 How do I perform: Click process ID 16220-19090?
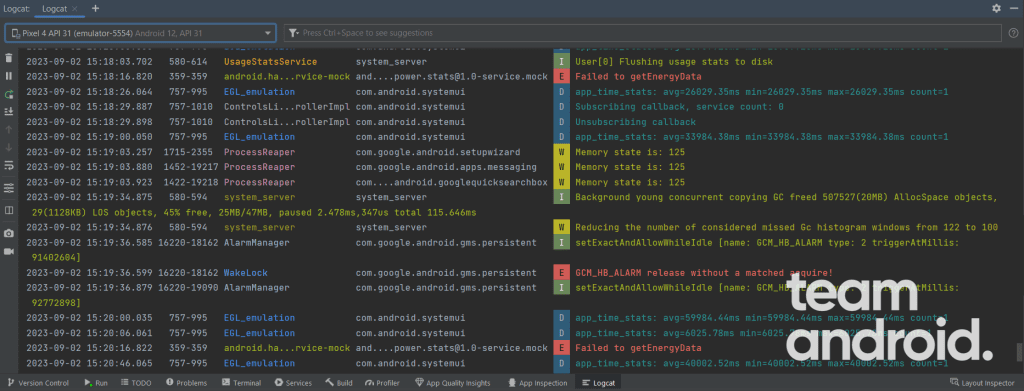click(188, 287)
